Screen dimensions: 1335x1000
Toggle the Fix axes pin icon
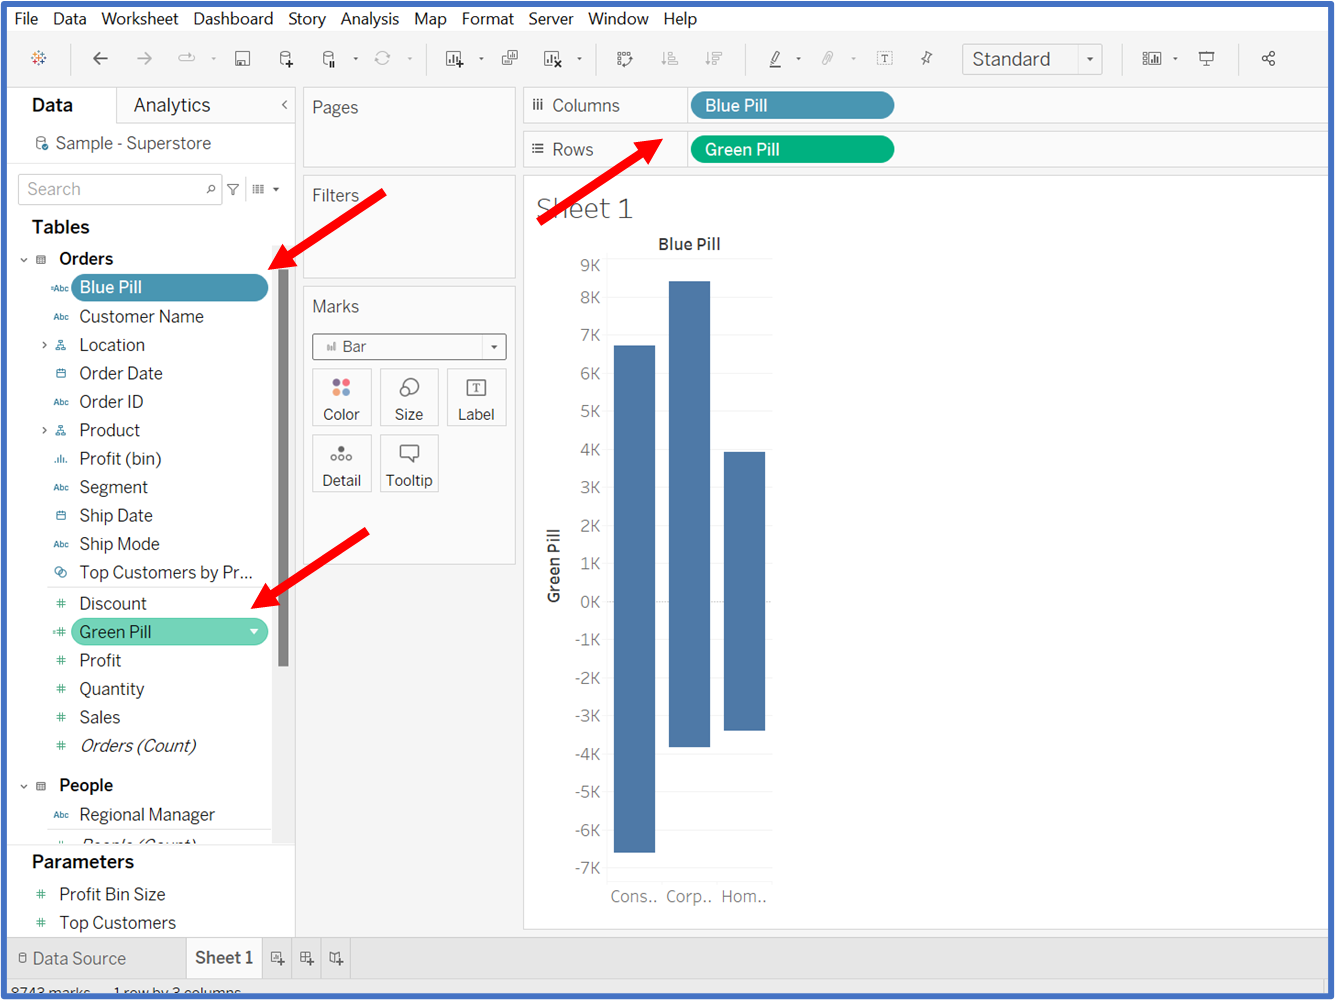click(927, 58)
